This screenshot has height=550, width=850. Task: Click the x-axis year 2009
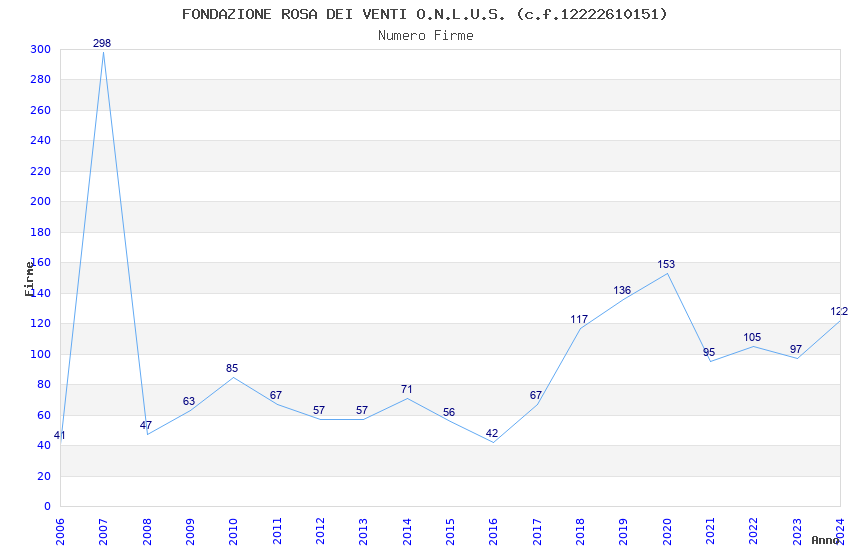point(190,531)
